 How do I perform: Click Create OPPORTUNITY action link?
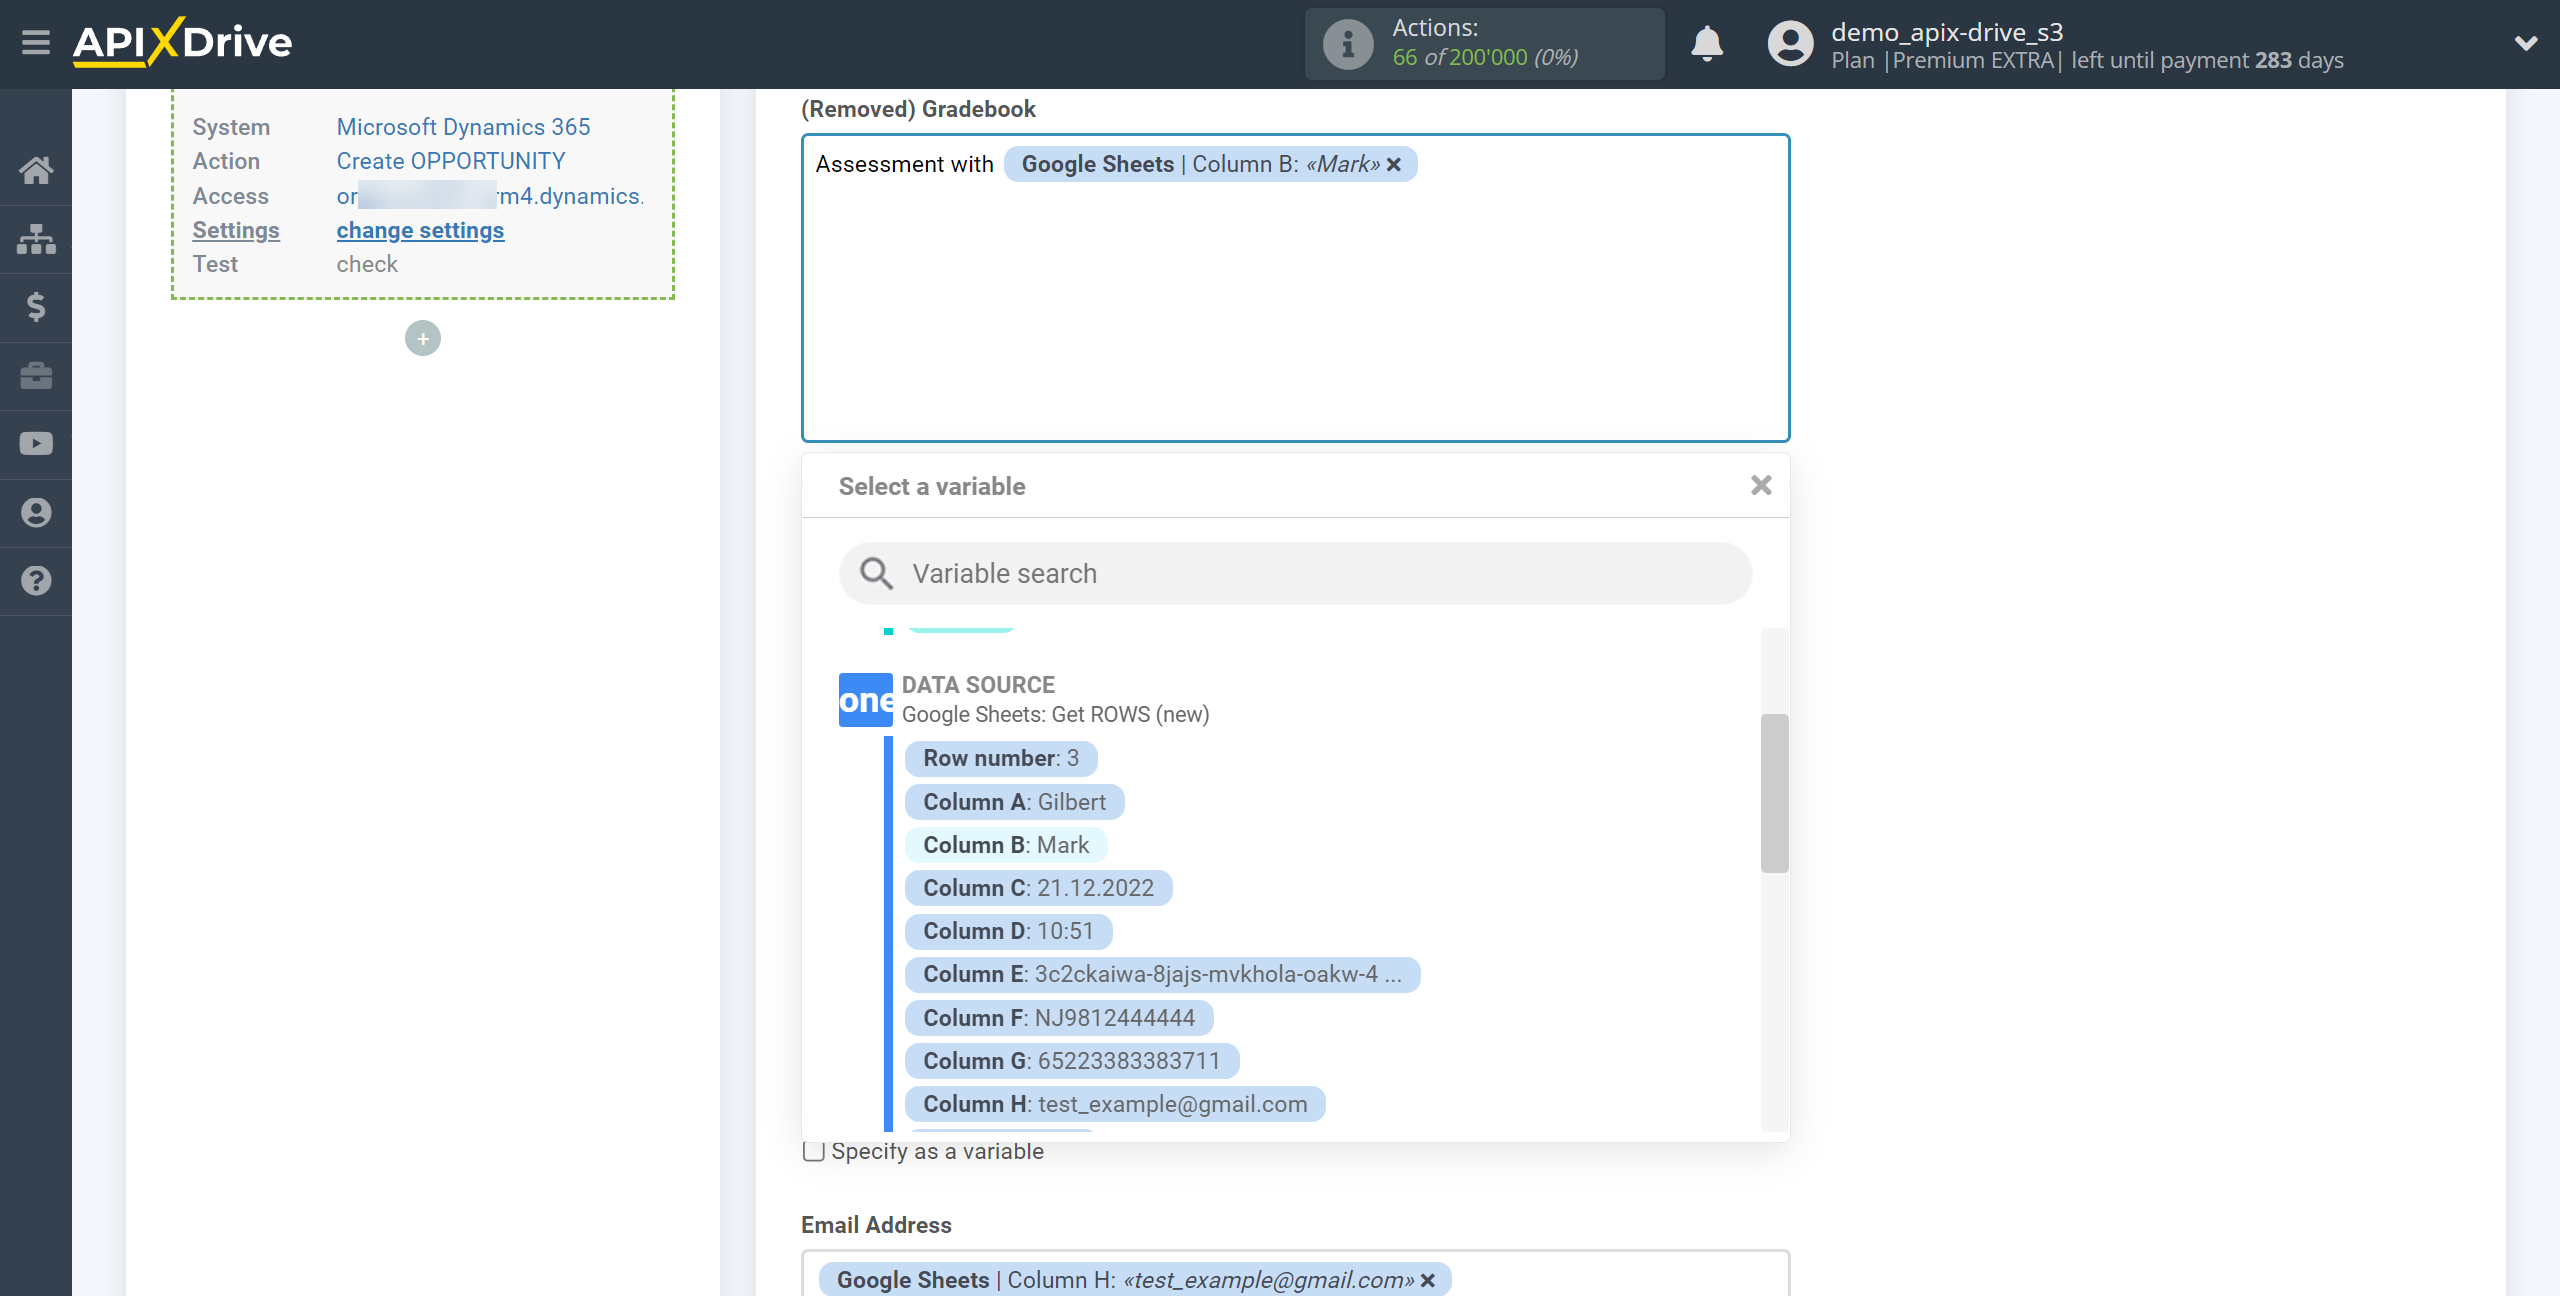click(x=450, y=161)
